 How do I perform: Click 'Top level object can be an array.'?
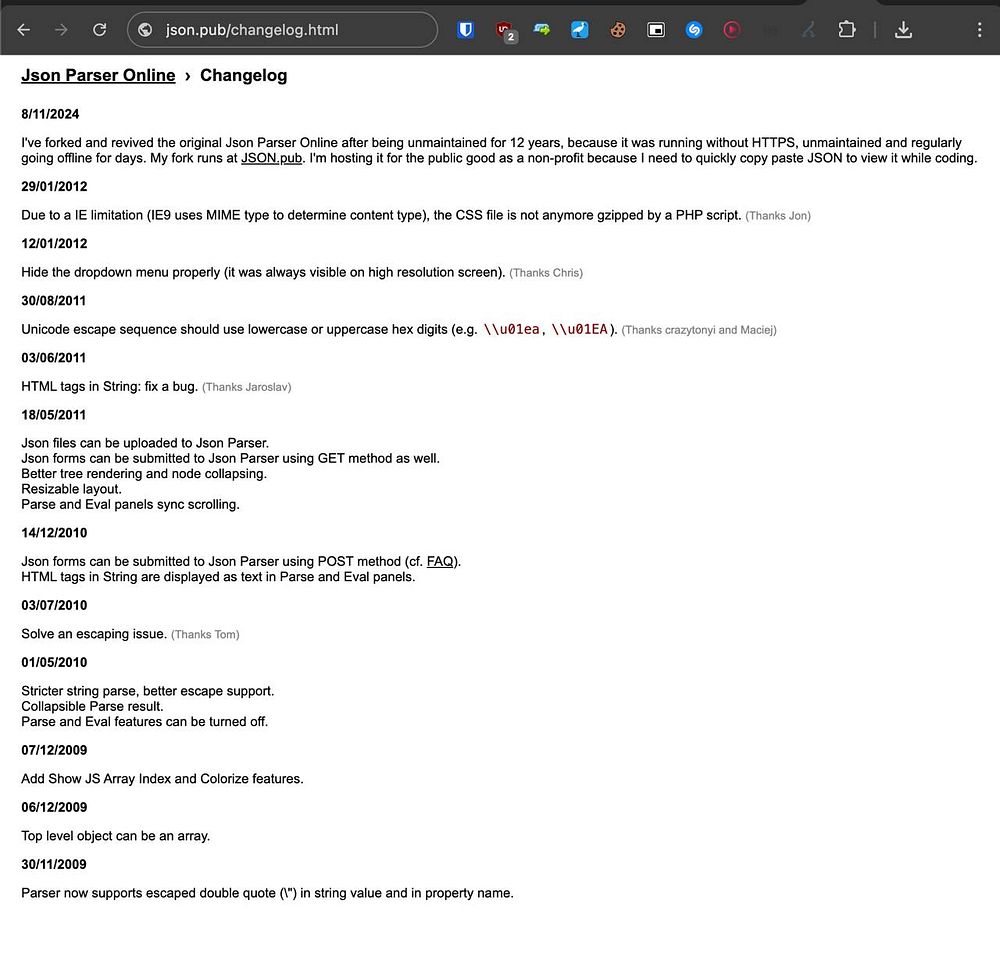115,836
